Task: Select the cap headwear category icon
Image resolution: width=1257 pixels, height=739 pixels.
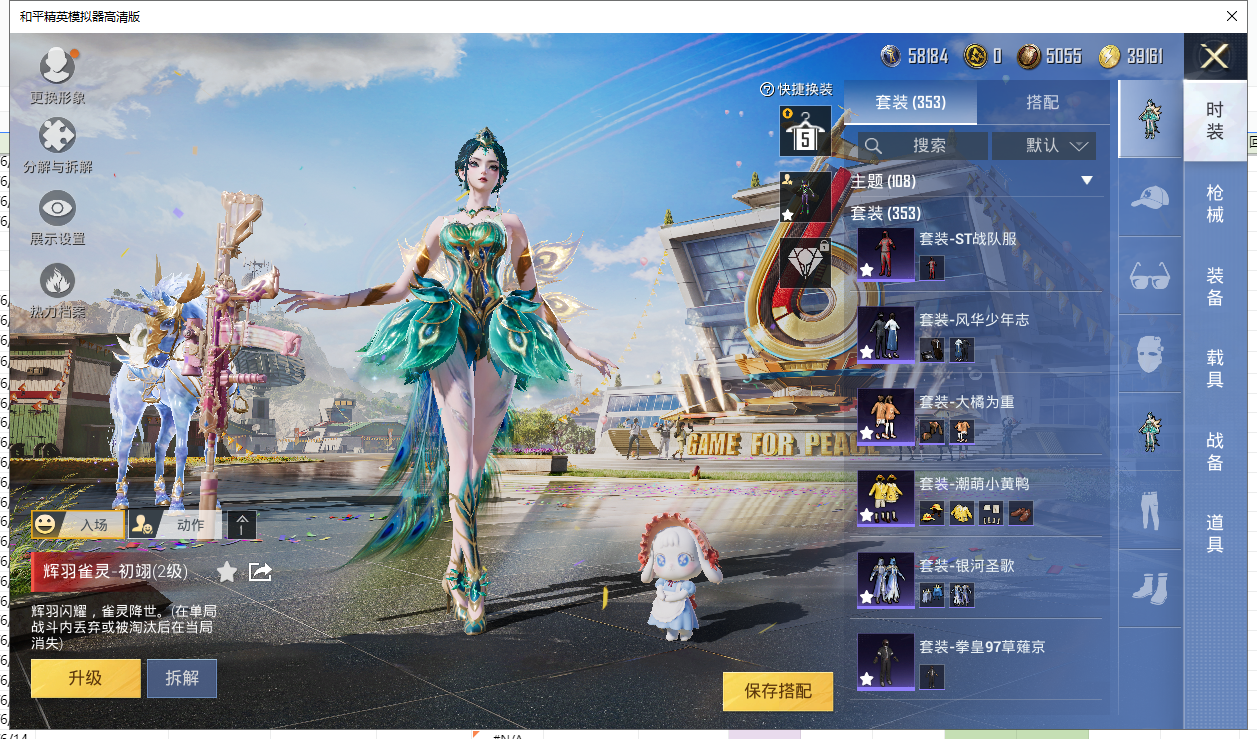Action: pos(1150,197)
